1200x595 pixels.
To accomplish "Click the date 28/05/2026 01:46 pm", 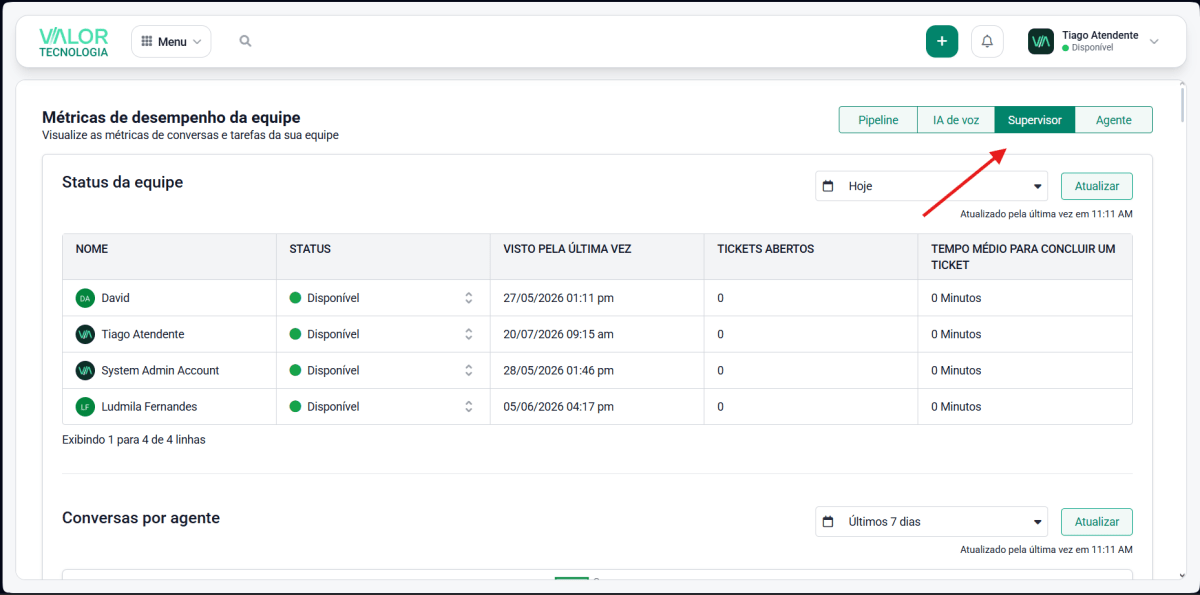I will click(559, 370).
